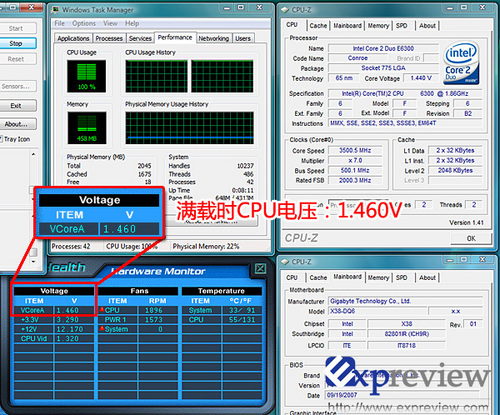
Task: Open the Options menu in Task Manager
Action: point(84,23)
